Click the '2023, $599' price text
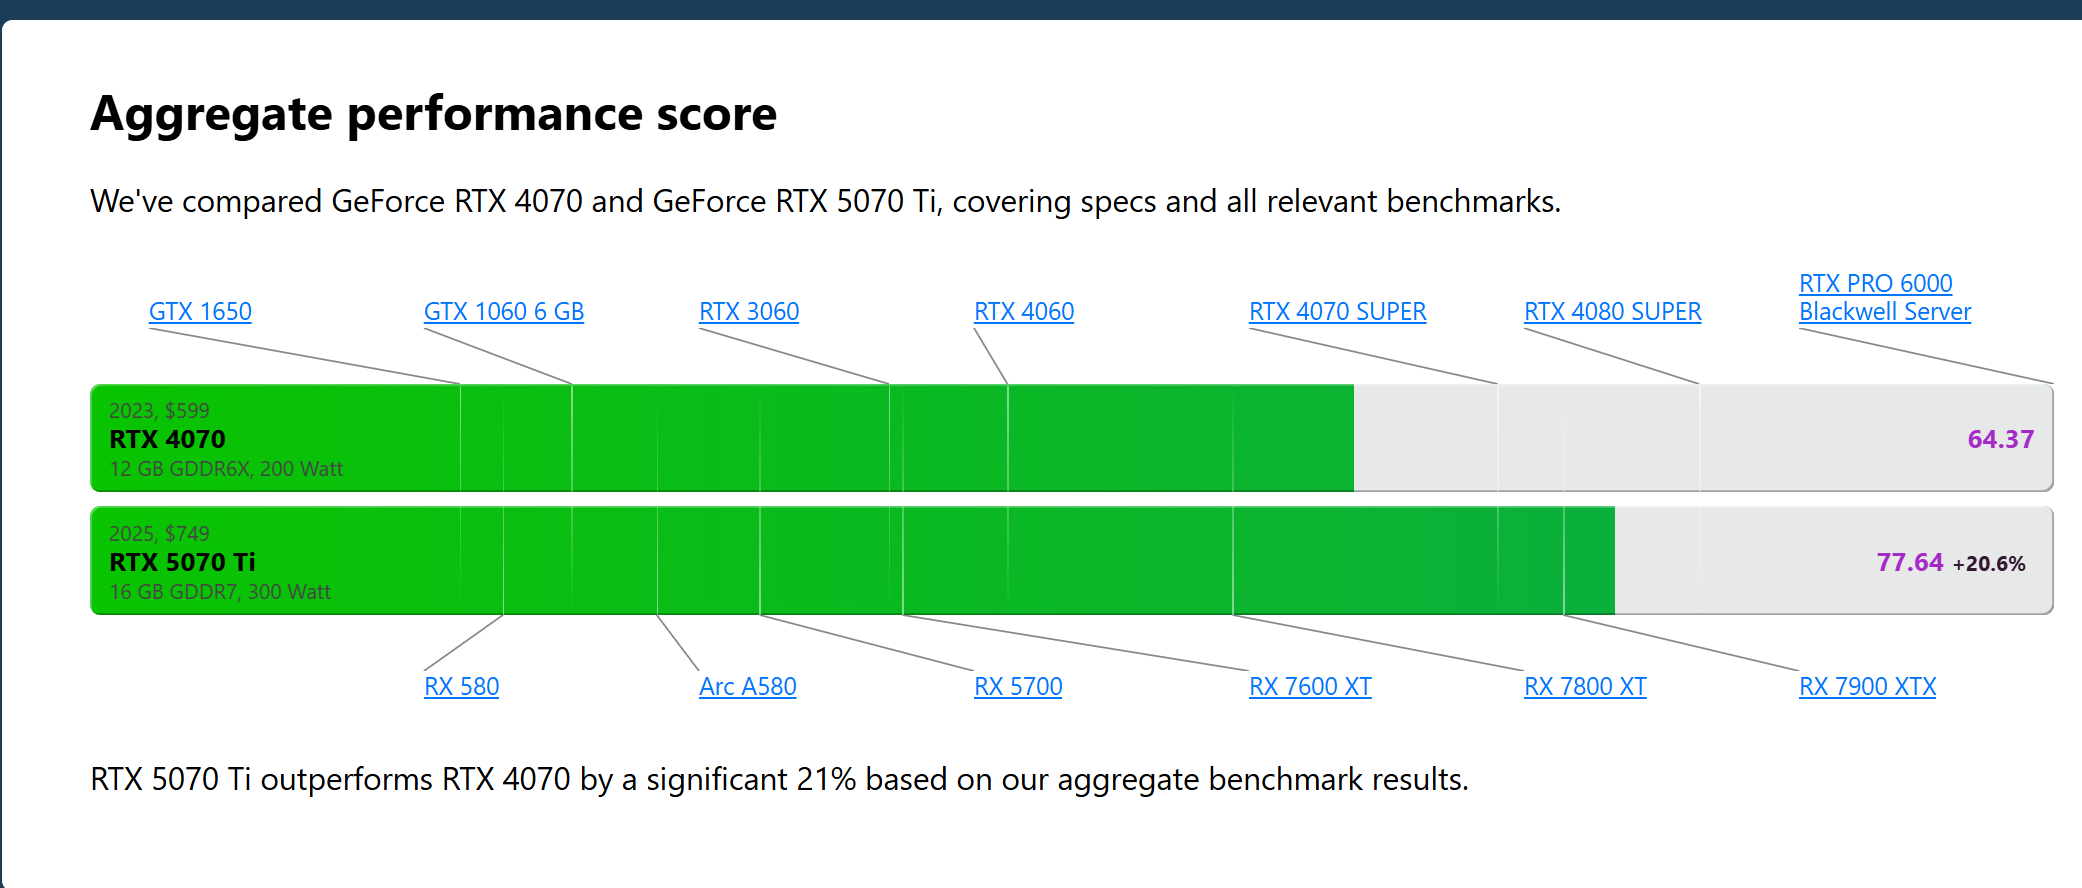The height and width of the screenshot is (888, 2082). [x=159, y=411]
